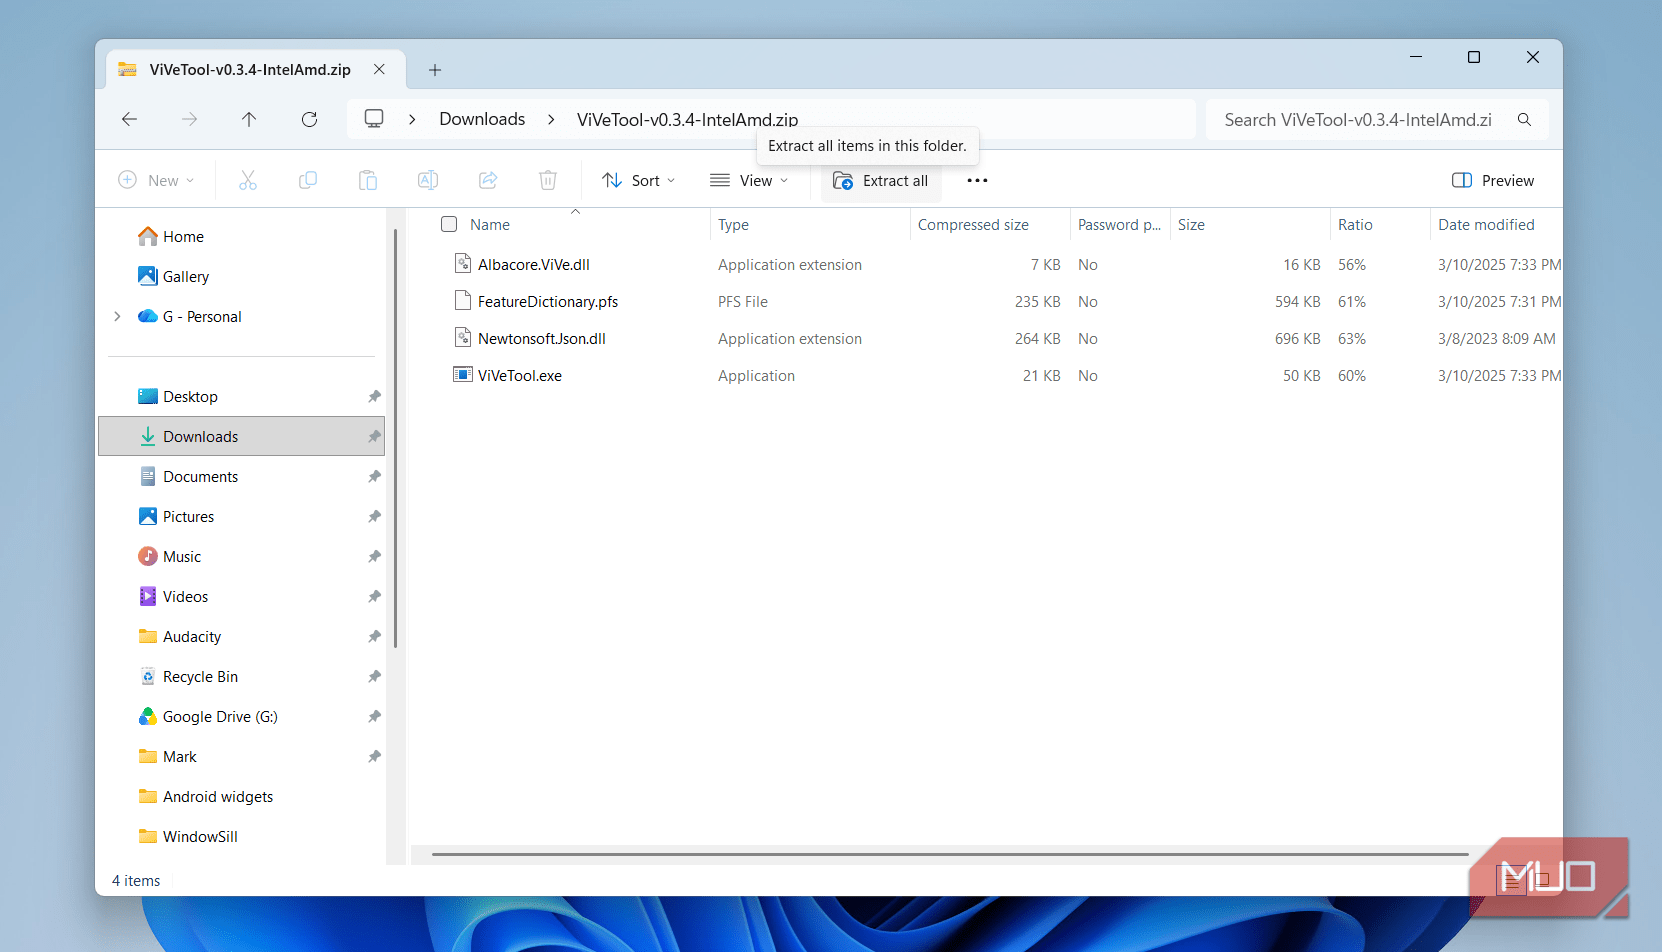This screenshot has height=952, width=1662.
Task: Navigate up one folder level
Action: coord(249,119)
